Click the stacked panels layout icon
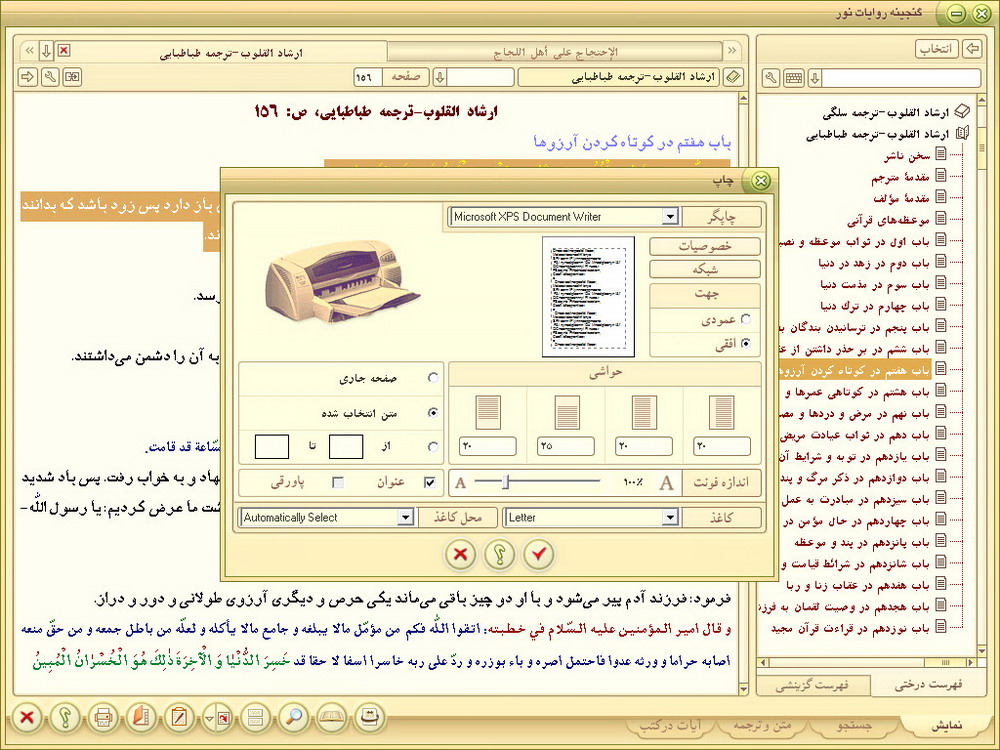This screenshot has width=1000, height=750. [x=256, y=718]
